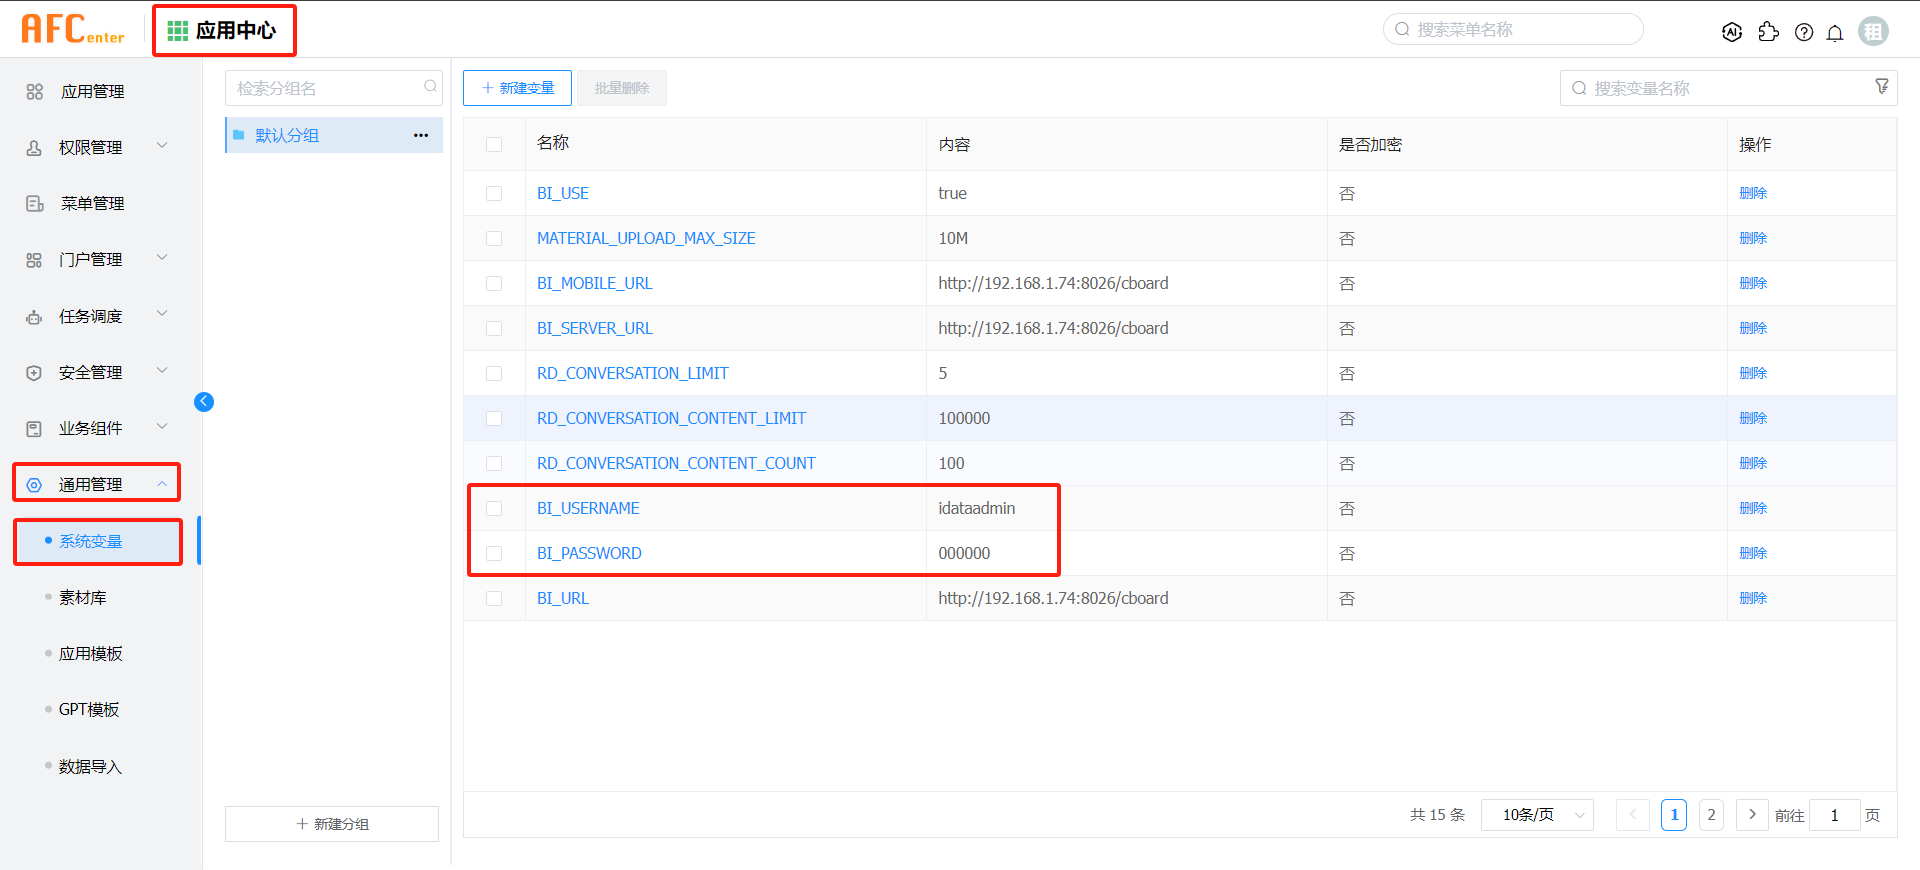Go to page 2 of results

click(x=1711, y=815)
